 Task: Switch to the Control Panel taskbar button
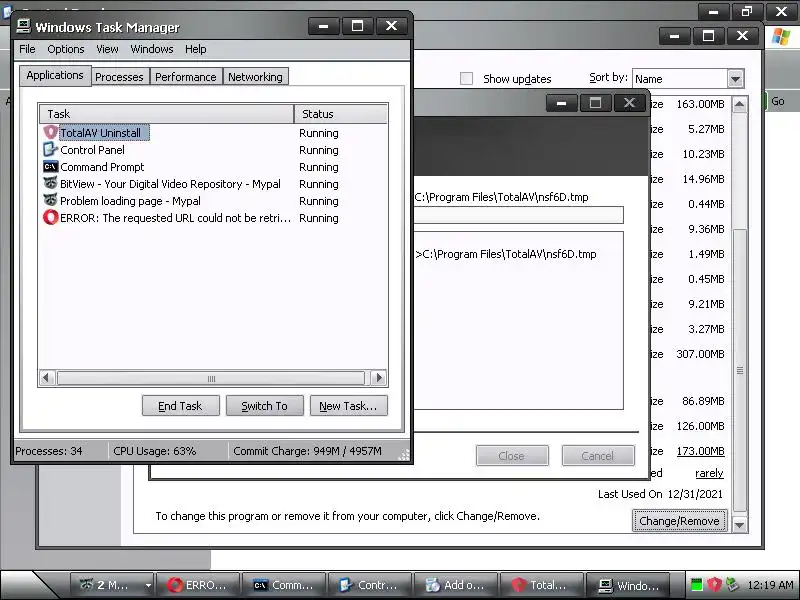click(370, 585)
